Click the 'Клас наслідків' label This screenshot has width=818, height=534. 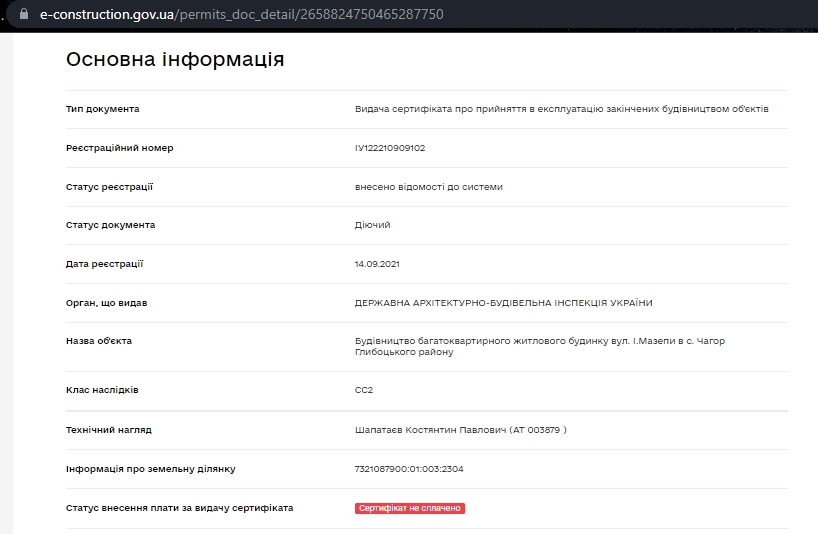[102, 390]
